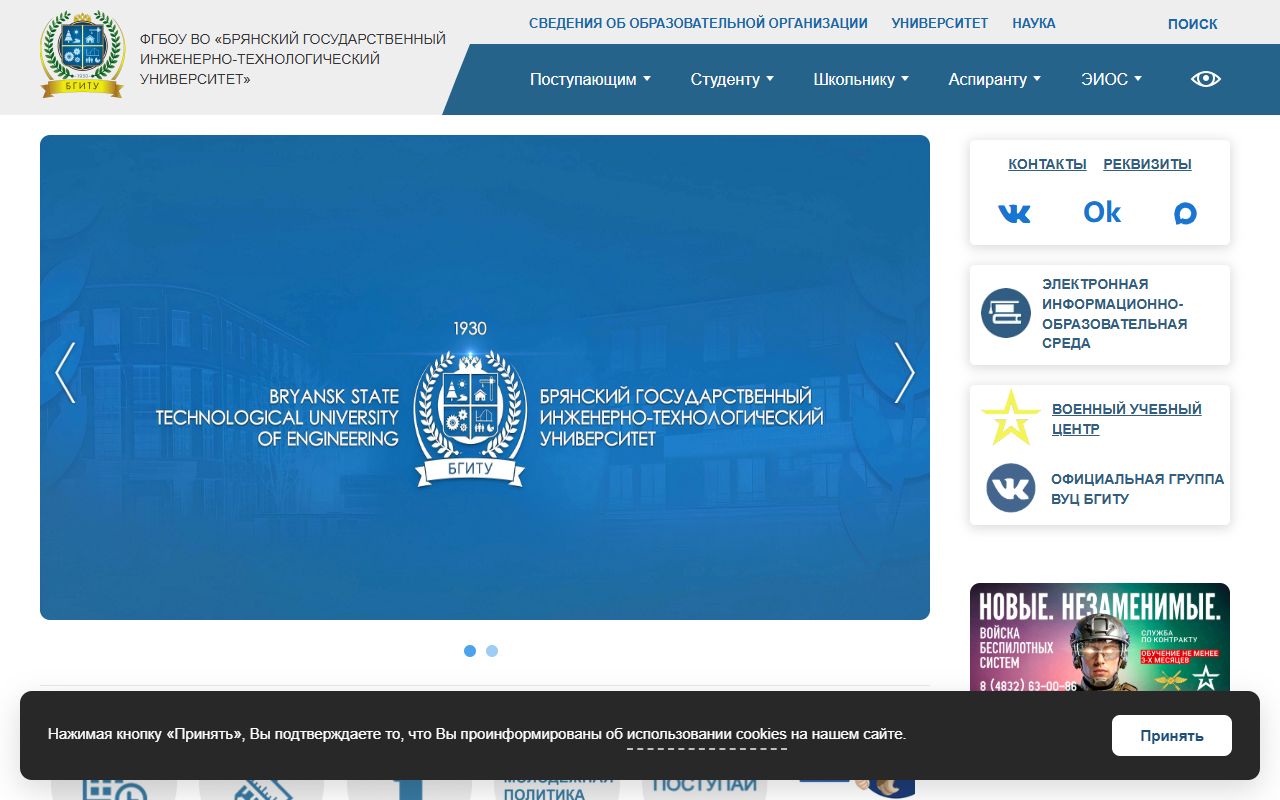
Task: Accept cookies with the Принять button
Action: [1172, 736]
